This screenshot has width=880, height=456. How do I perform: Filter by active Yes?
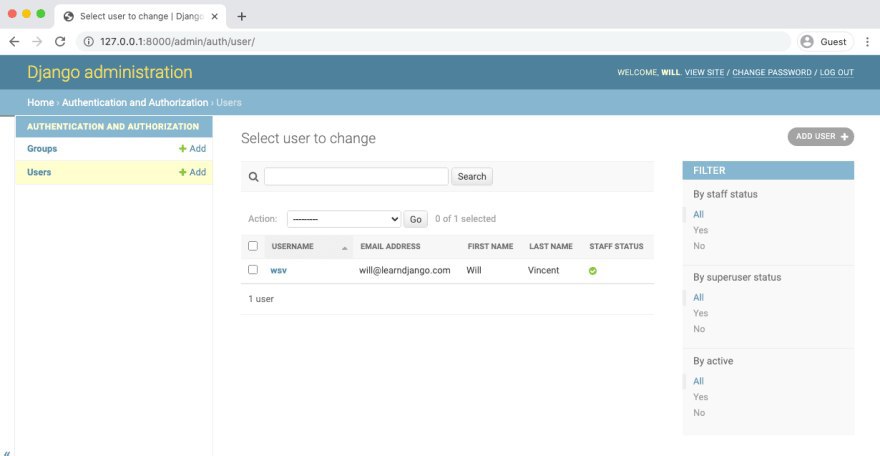pyautogui.click(x=700, y=397)
